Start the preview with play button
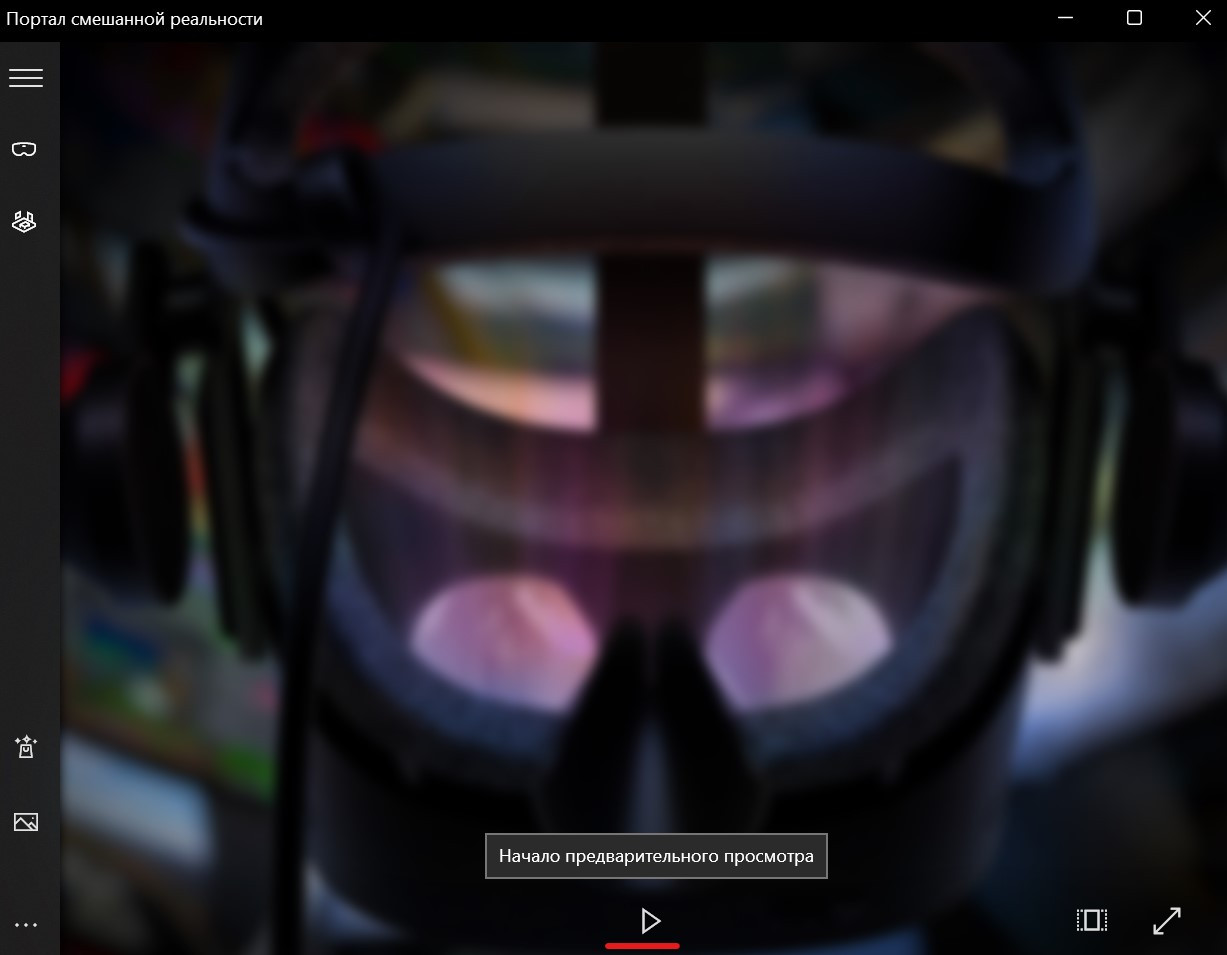 point(651,920)
